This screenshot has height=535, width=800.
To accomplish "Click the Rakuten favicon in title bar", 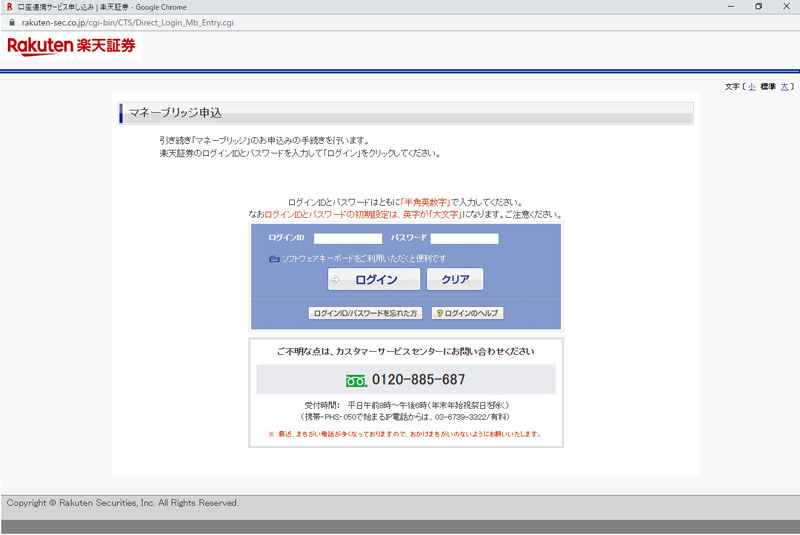I will click(9, 6).
